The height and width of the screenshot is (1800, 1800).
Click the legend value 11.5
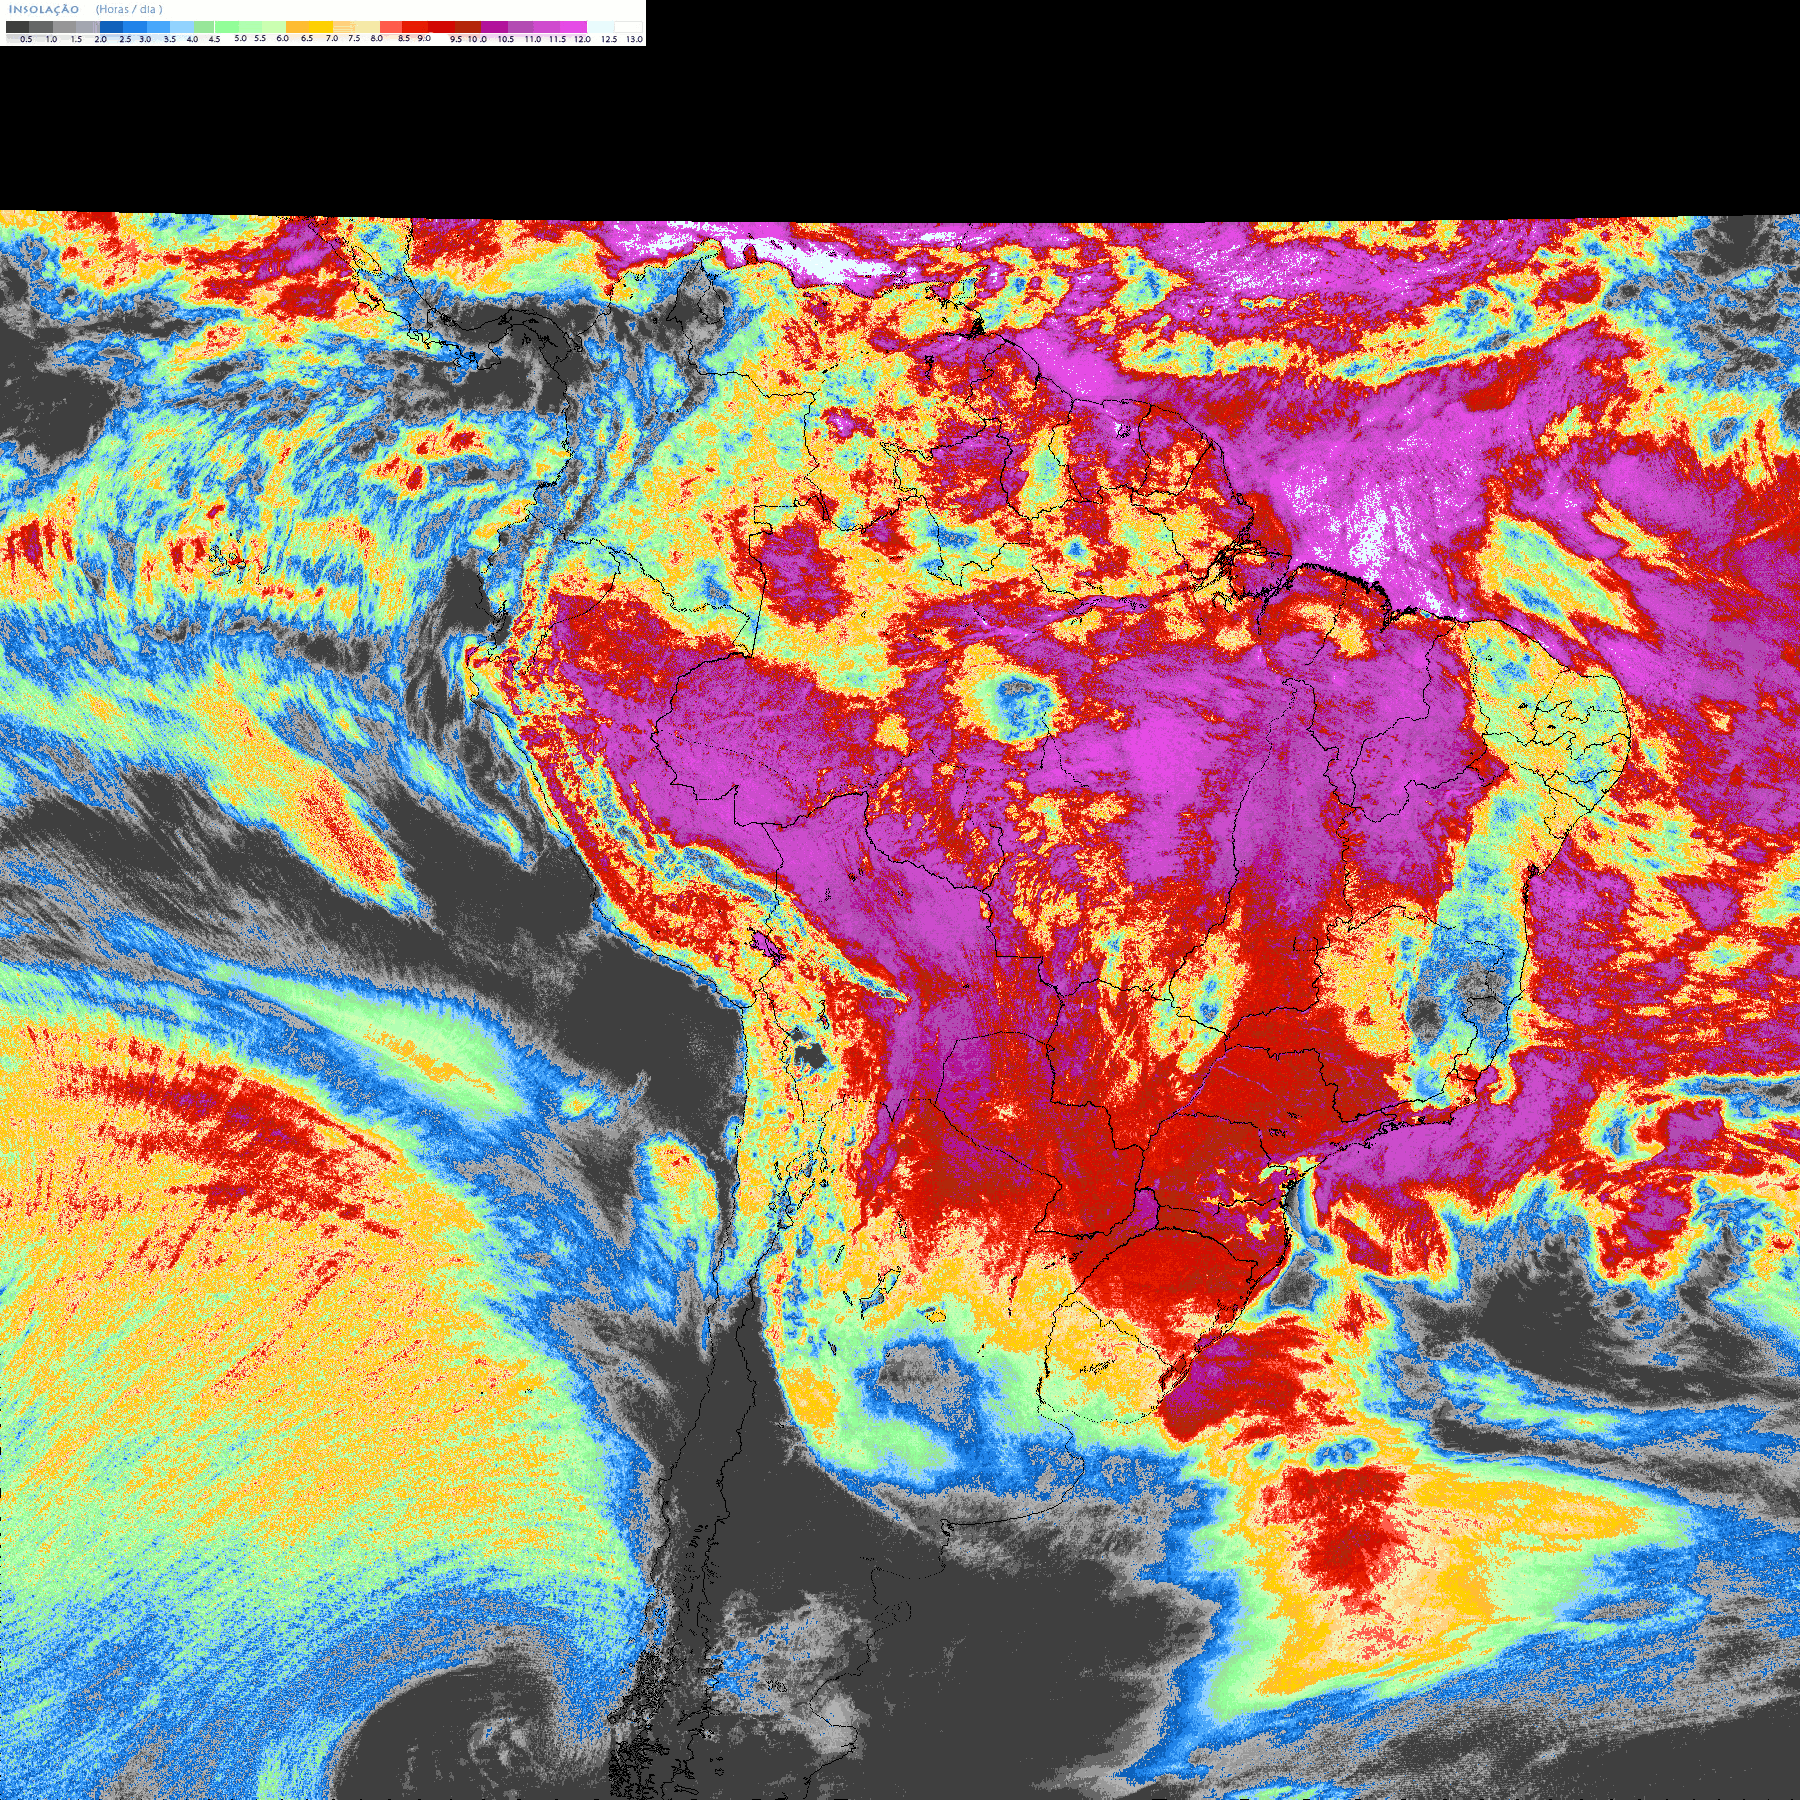(557, 39)
